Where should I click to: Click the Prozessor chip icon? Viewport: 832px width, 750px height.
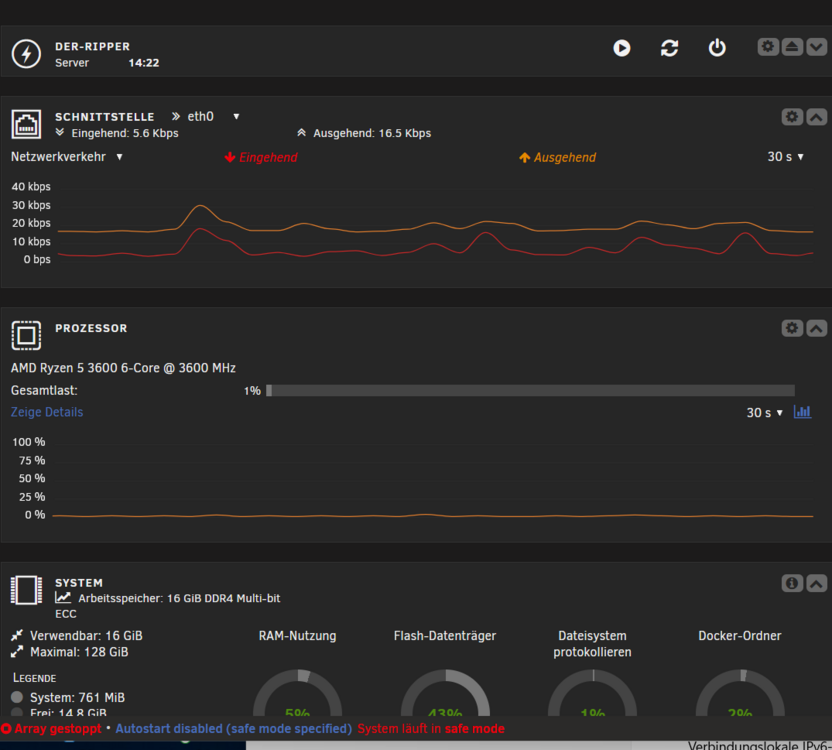click(x=26, y=335)
